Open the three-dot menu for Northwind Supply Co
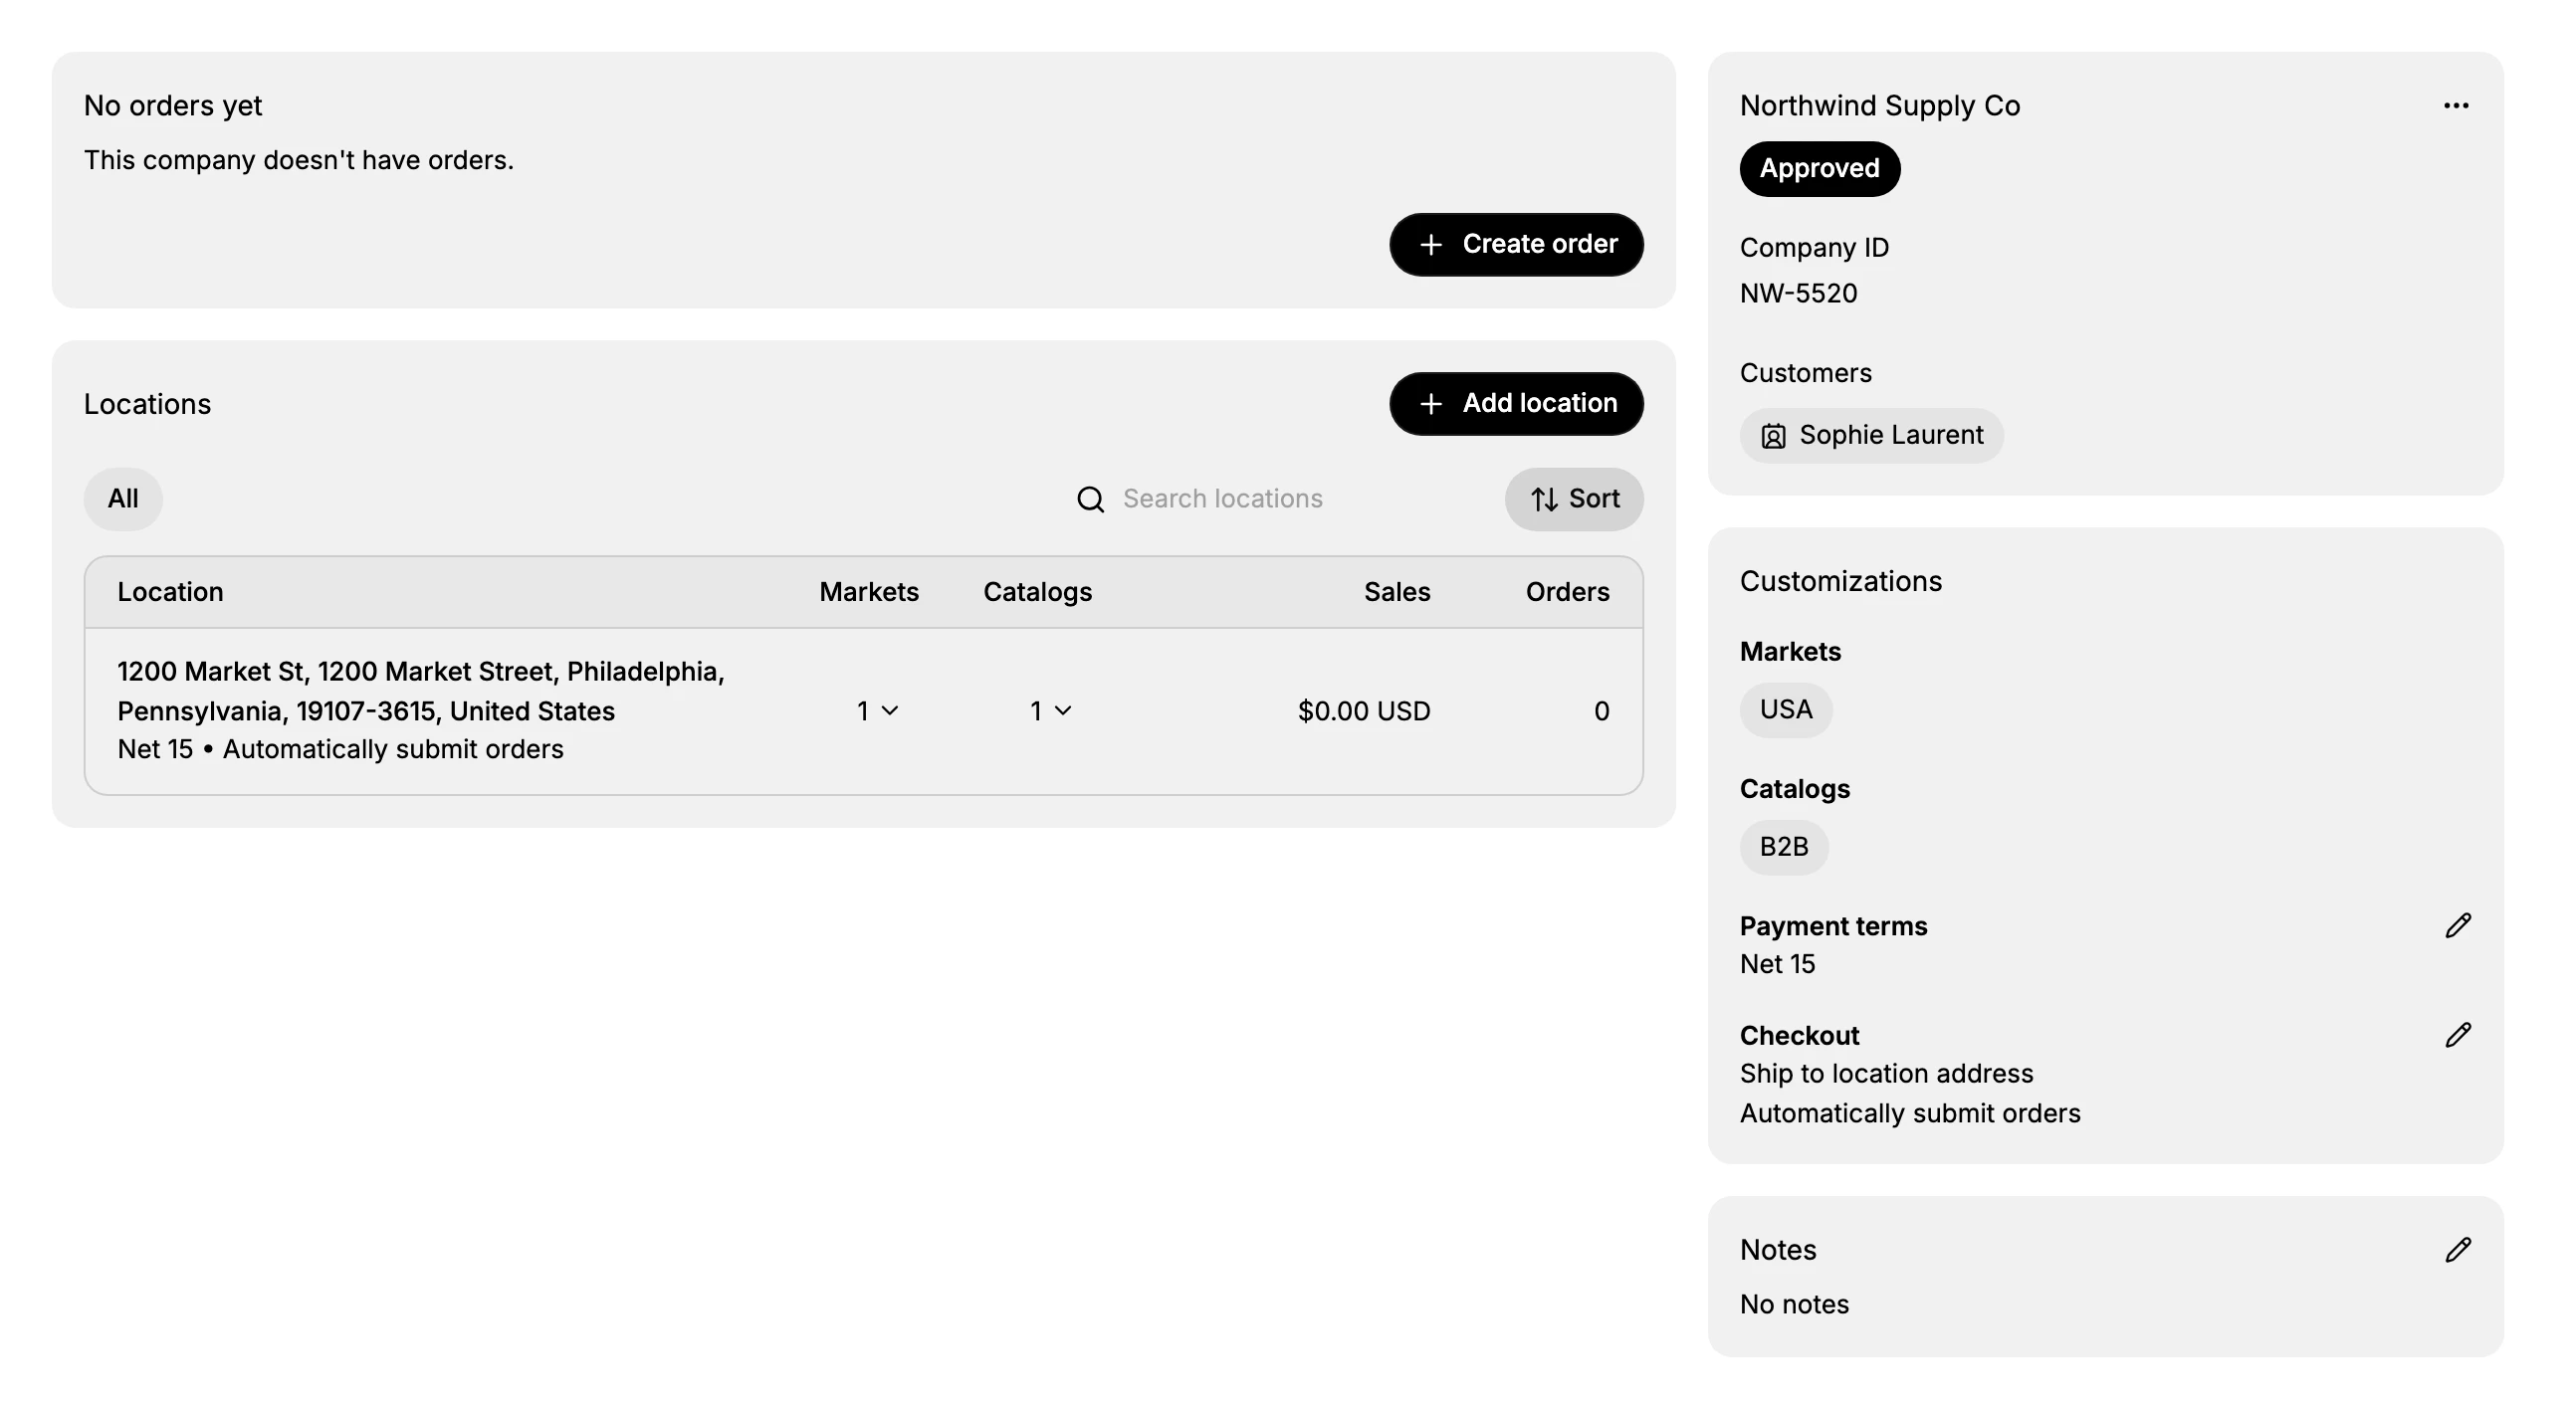 2456,105
